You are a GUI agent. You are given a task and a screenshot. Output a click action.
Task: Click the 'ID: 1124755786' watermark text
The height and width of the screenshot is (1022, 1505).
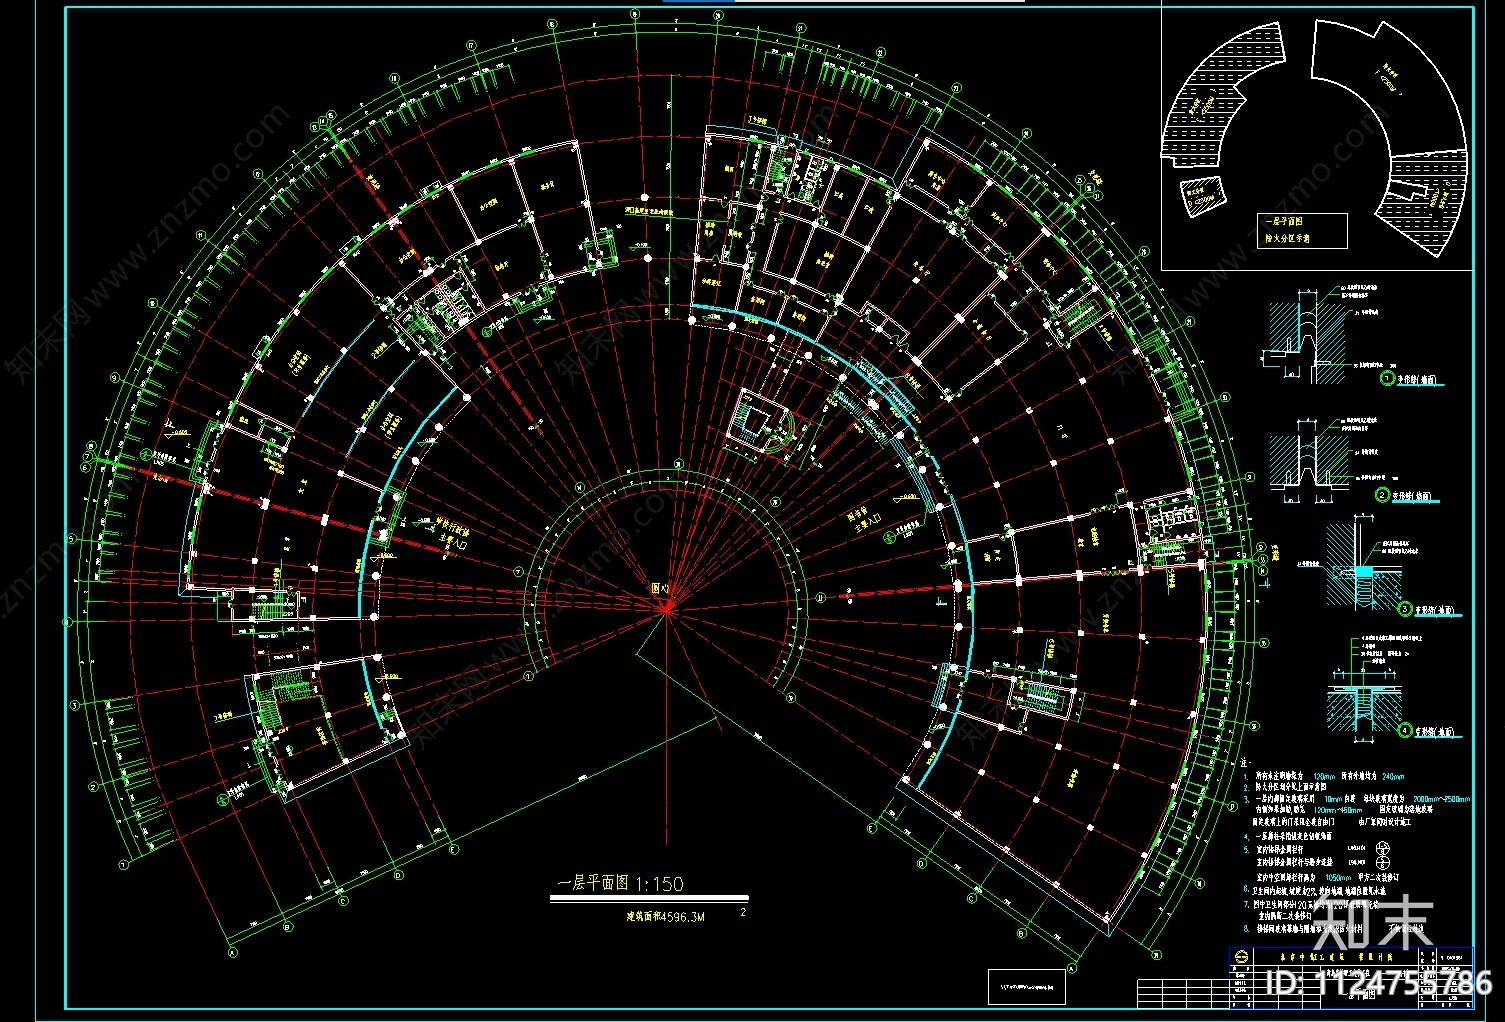tap(1378, 984)
